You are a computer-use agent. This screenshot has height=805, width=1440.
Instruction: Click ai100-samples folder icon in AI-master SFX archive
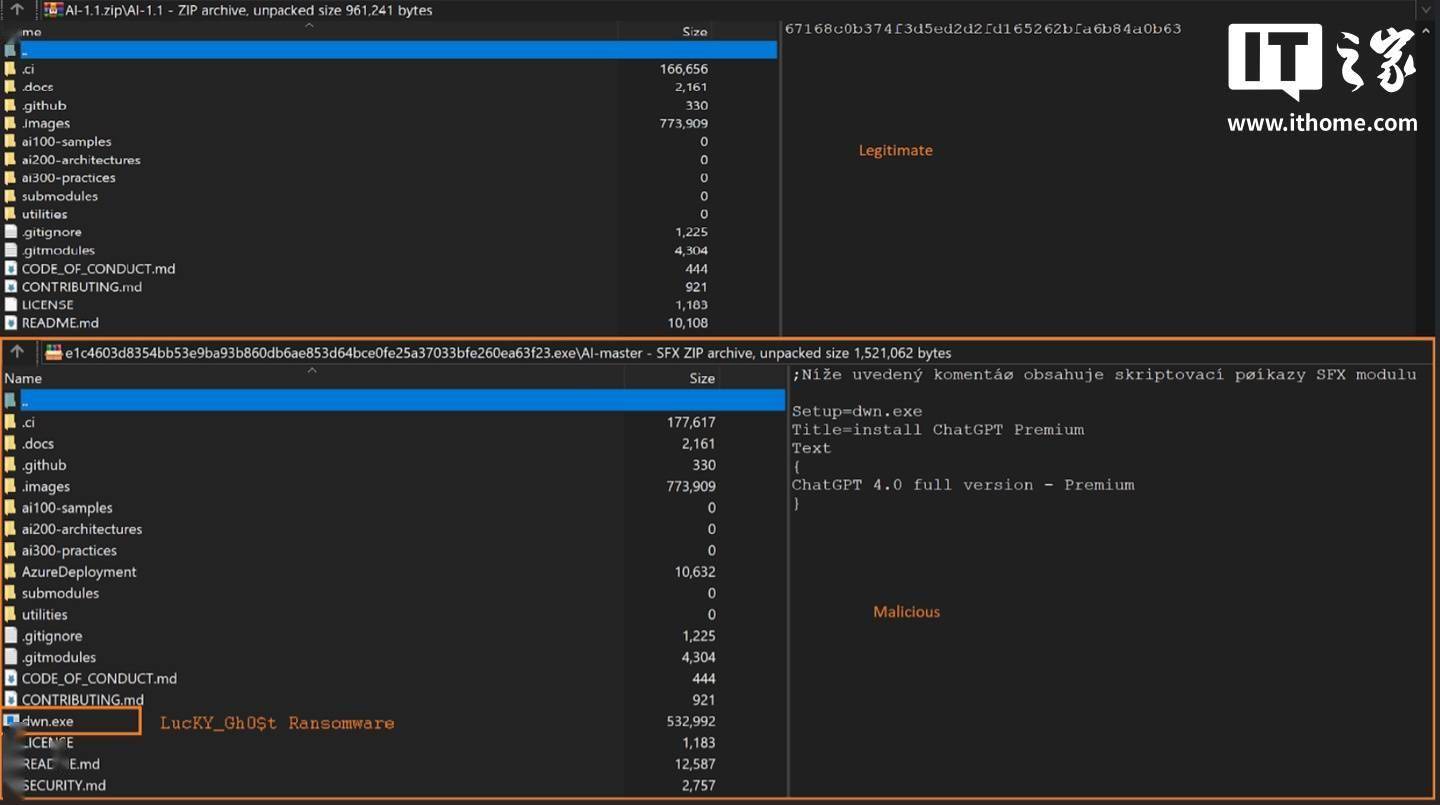(x=10, y=507)
